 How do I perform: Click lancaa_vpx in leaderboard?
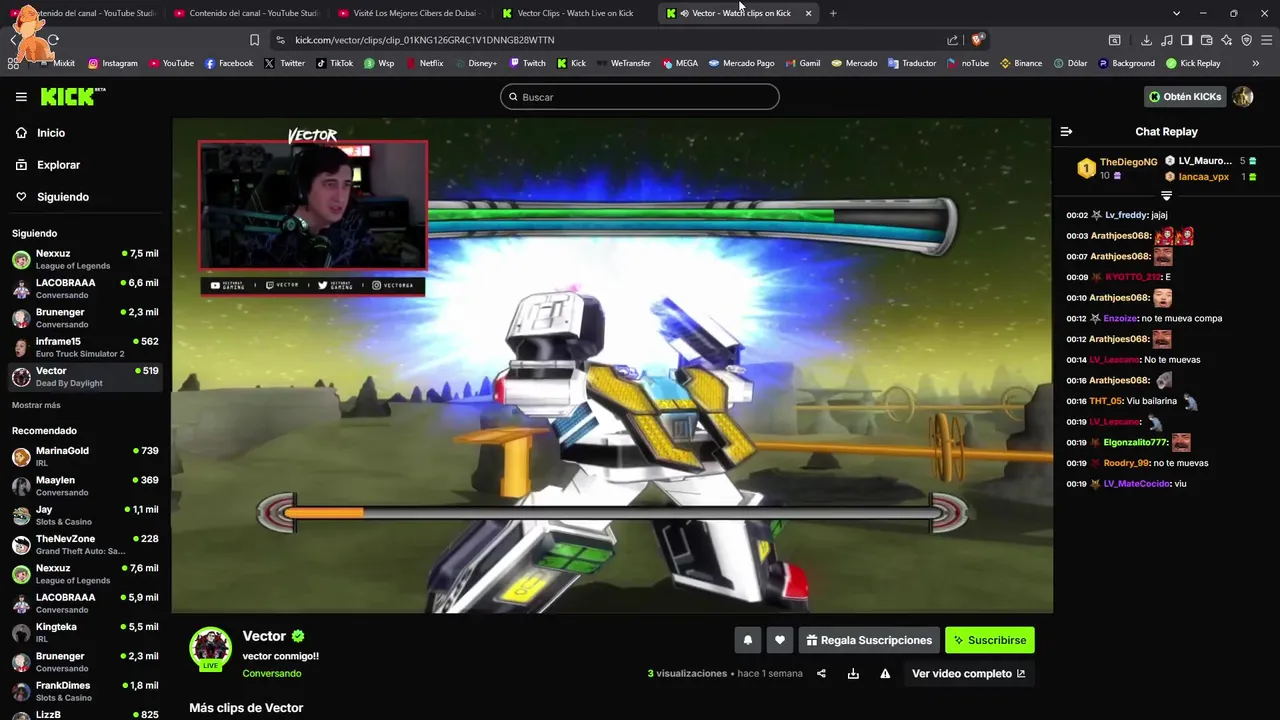click(x=1203, y=177)
